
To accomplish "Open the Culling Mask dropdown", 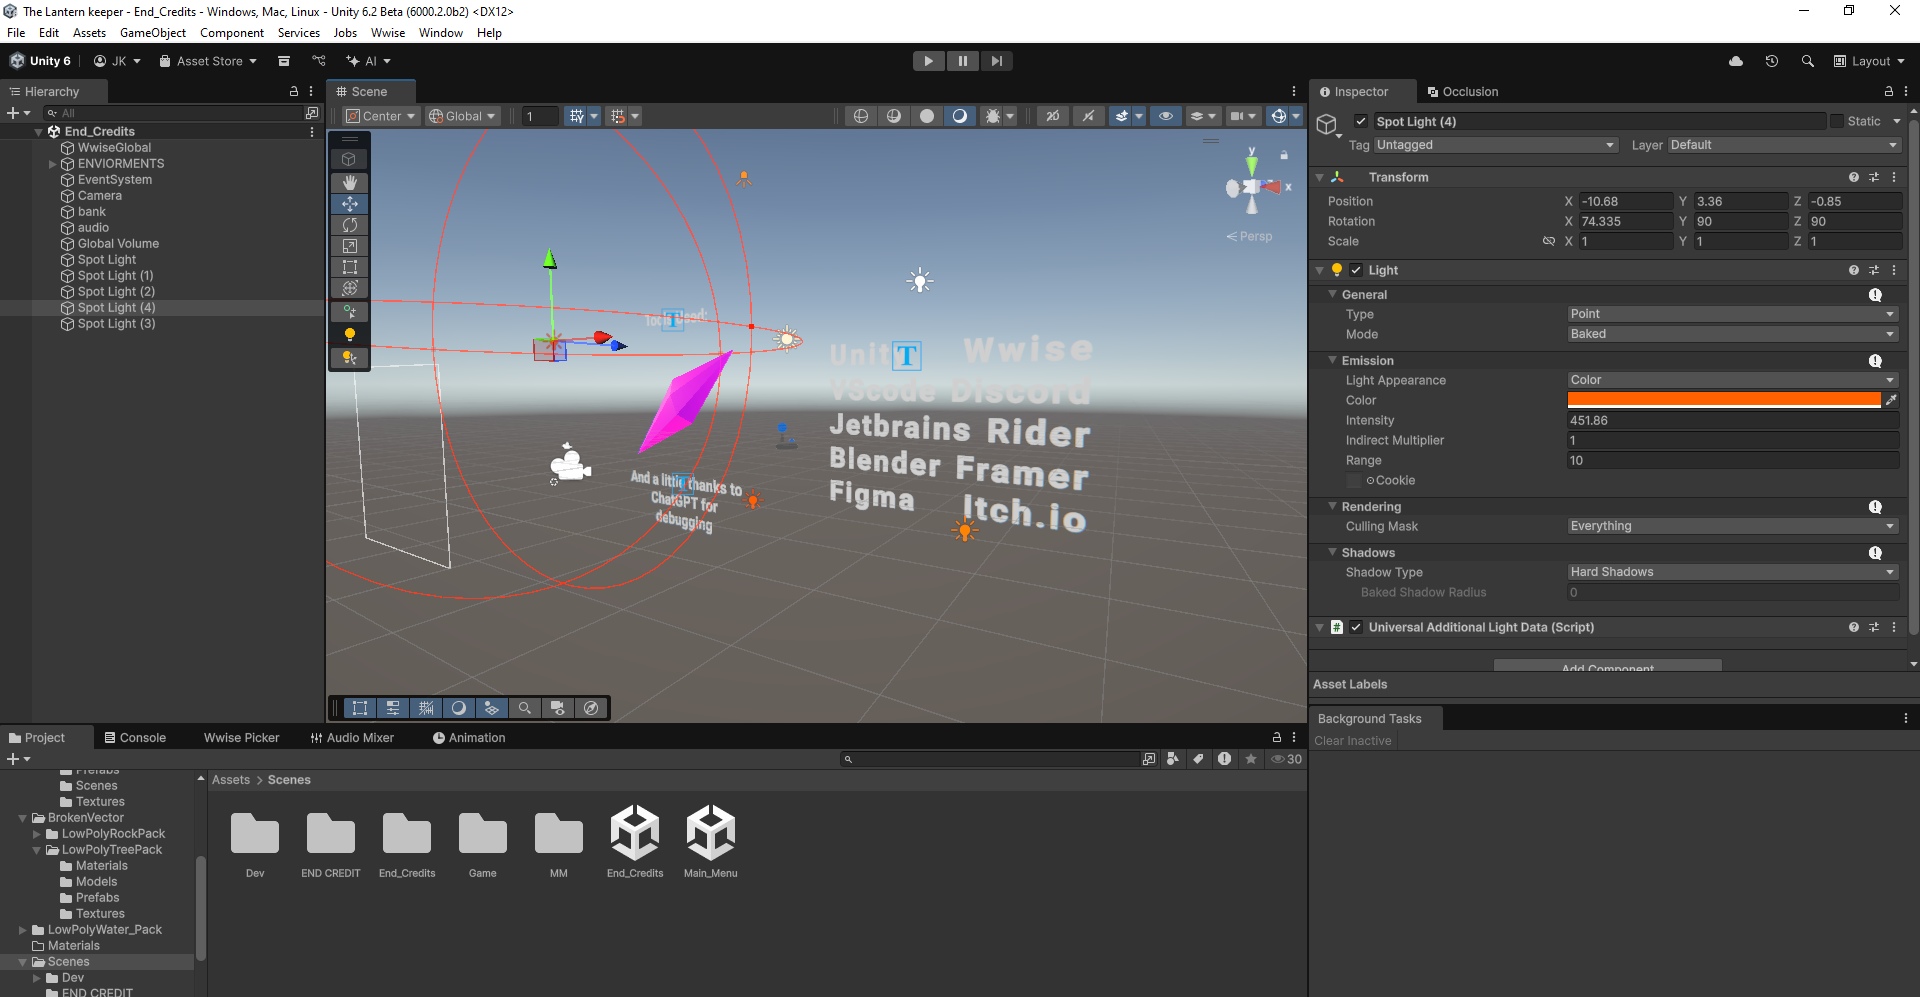I will coord(1732,526).
